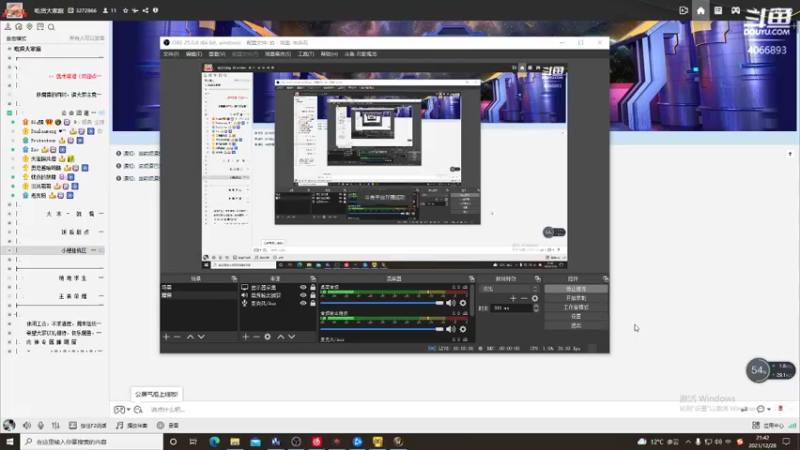Mute second audio channel speaker in OBS mixer
800x450 pixels.
(451, 329)
